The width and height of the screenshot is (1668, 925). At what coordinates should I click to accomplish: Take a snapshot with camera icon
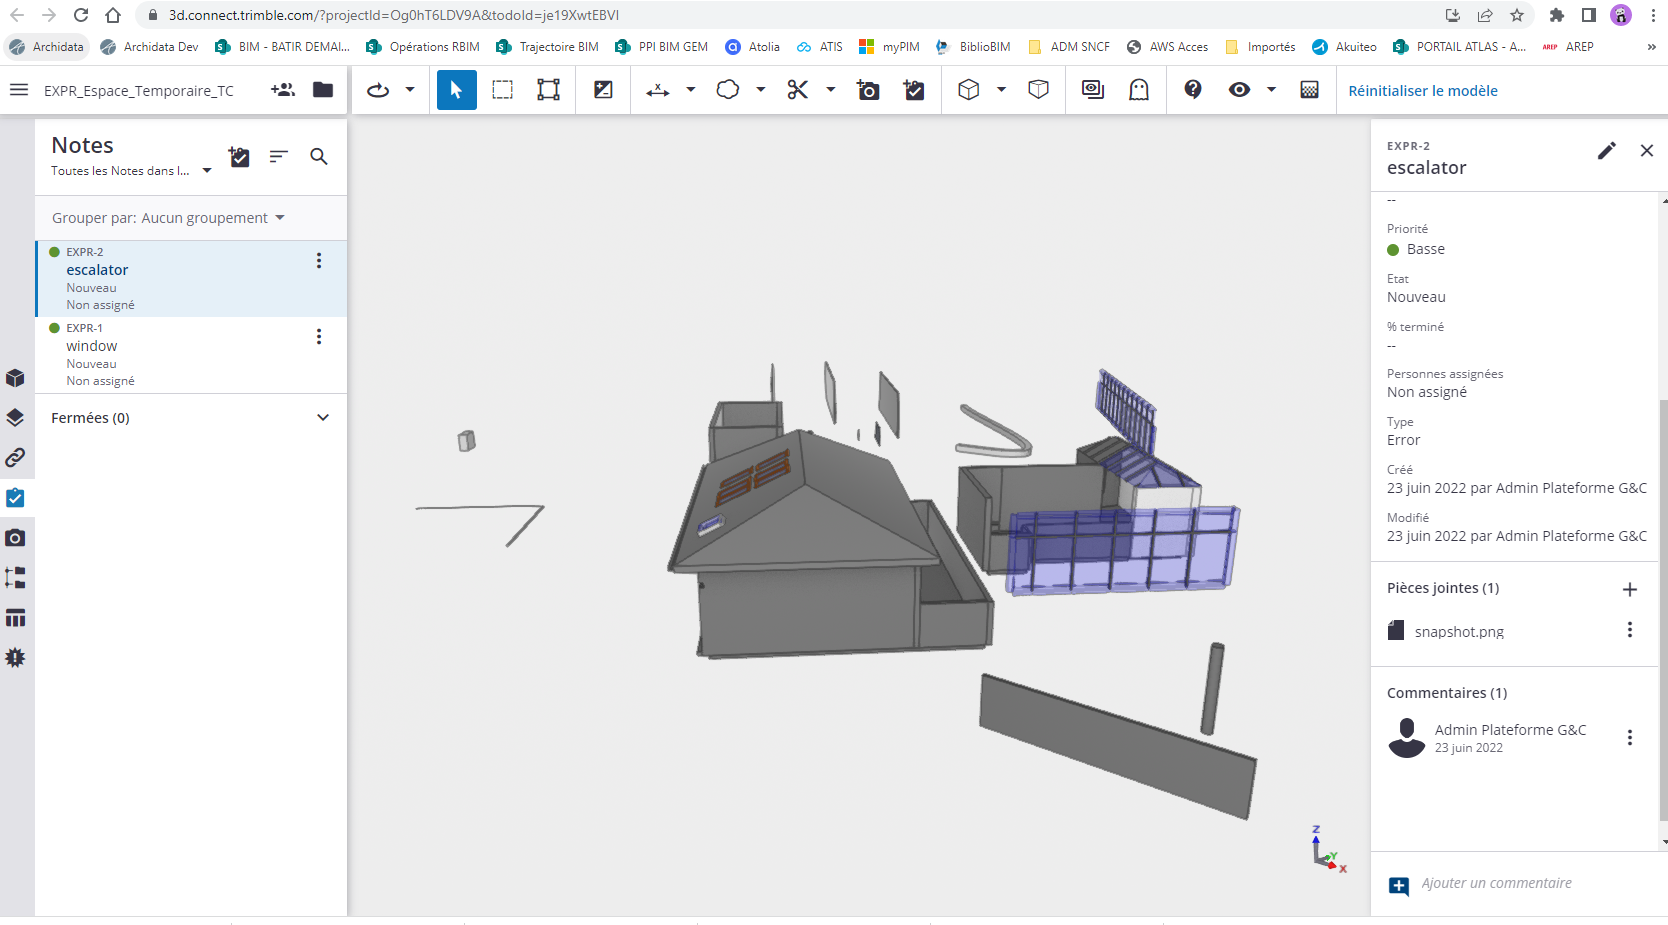(x=867, y=90)
